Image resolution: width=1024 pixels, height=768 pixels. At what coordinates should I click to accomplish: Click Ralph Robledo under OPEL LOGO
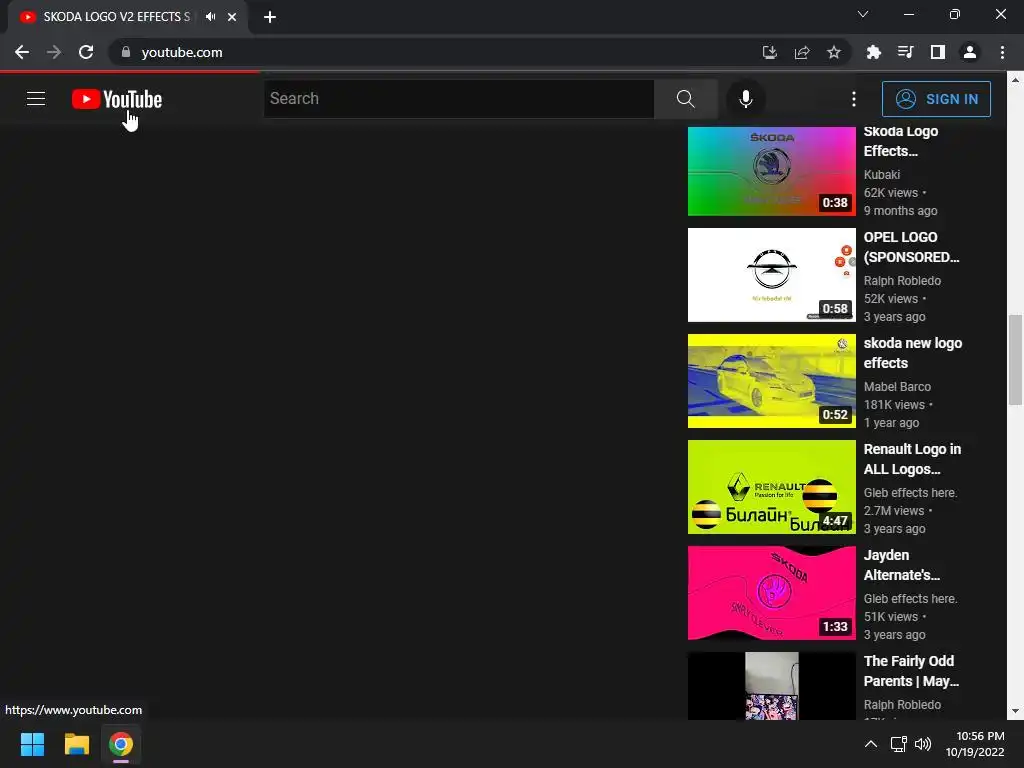tap(902, 281)
